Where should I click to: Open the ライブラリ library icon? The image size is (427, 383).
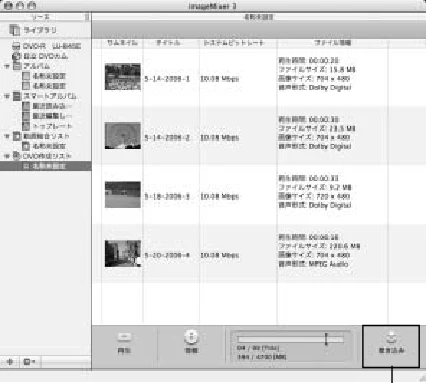[14, 30]
